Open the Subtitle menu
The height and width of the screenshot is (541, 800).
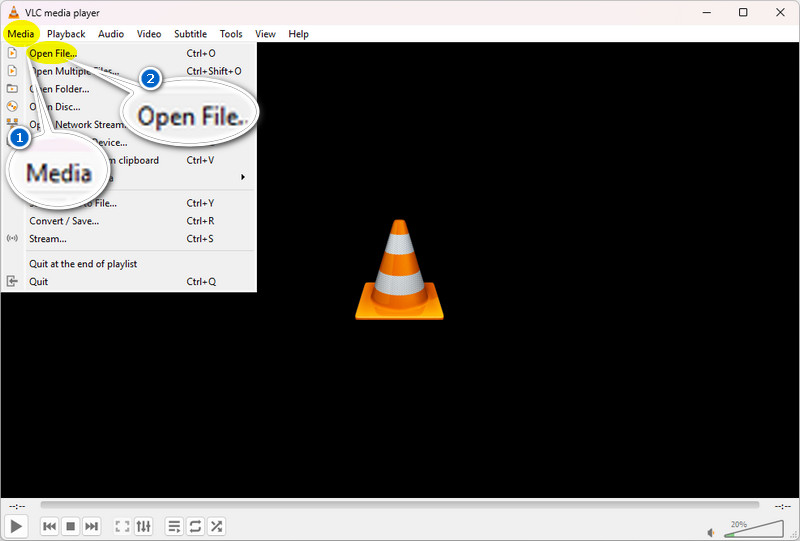click(190, 34)
